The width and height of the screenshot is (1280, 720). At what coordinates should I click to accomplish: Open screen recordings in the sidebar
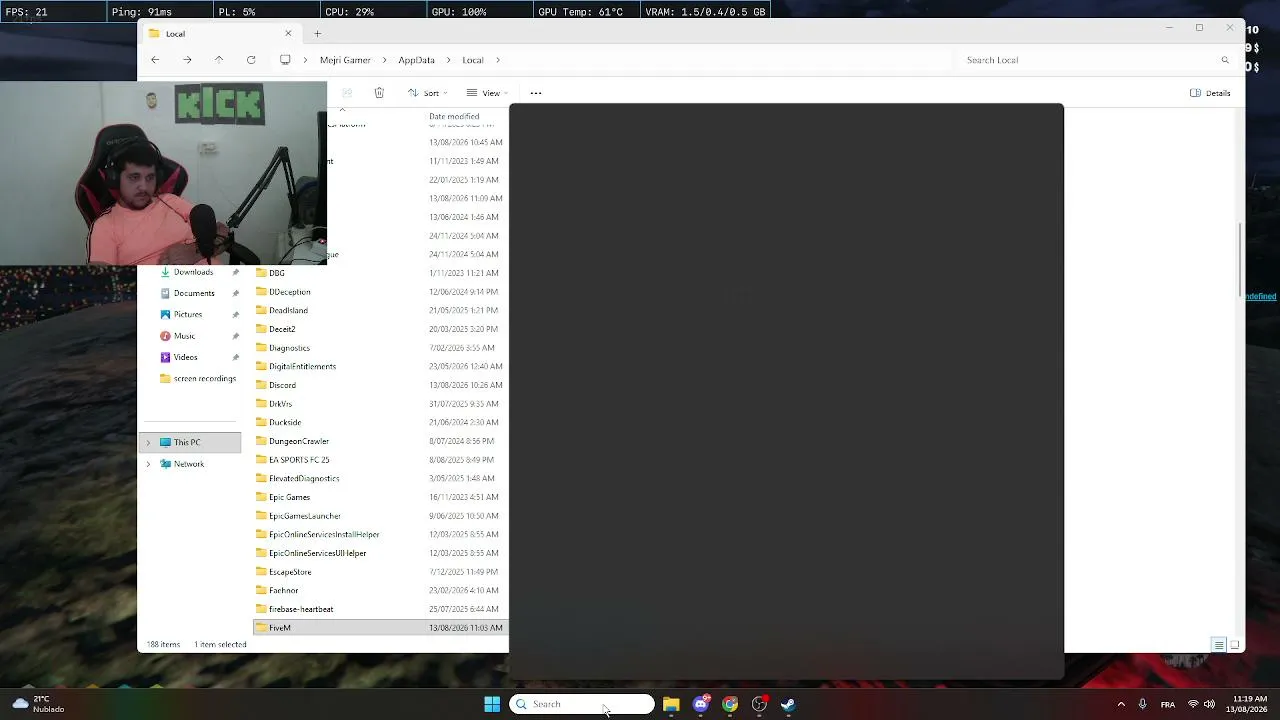204,378
